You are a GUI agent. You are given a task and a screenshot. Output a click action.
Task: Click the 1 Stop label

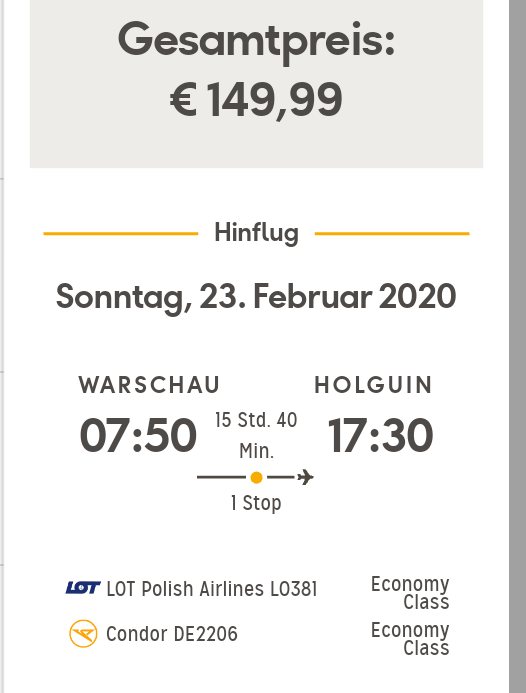[256, 503]
